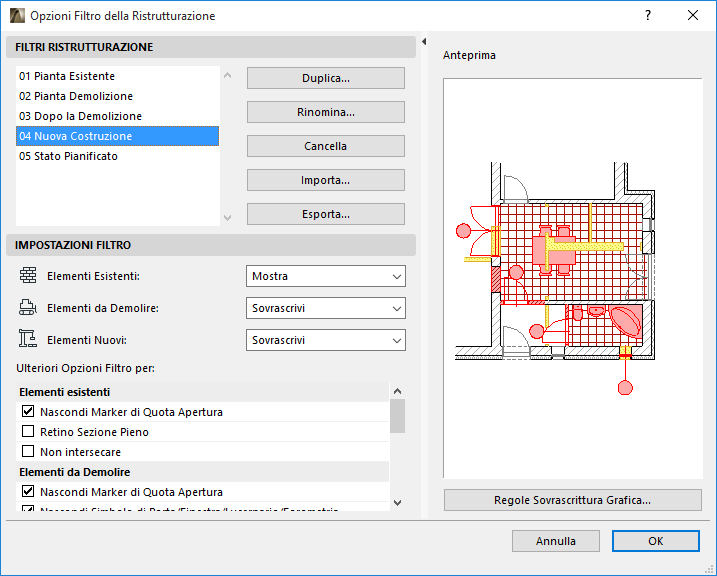Collapse the FILTRI RISTRUTTURAZIONE section header

pos(211,47)
